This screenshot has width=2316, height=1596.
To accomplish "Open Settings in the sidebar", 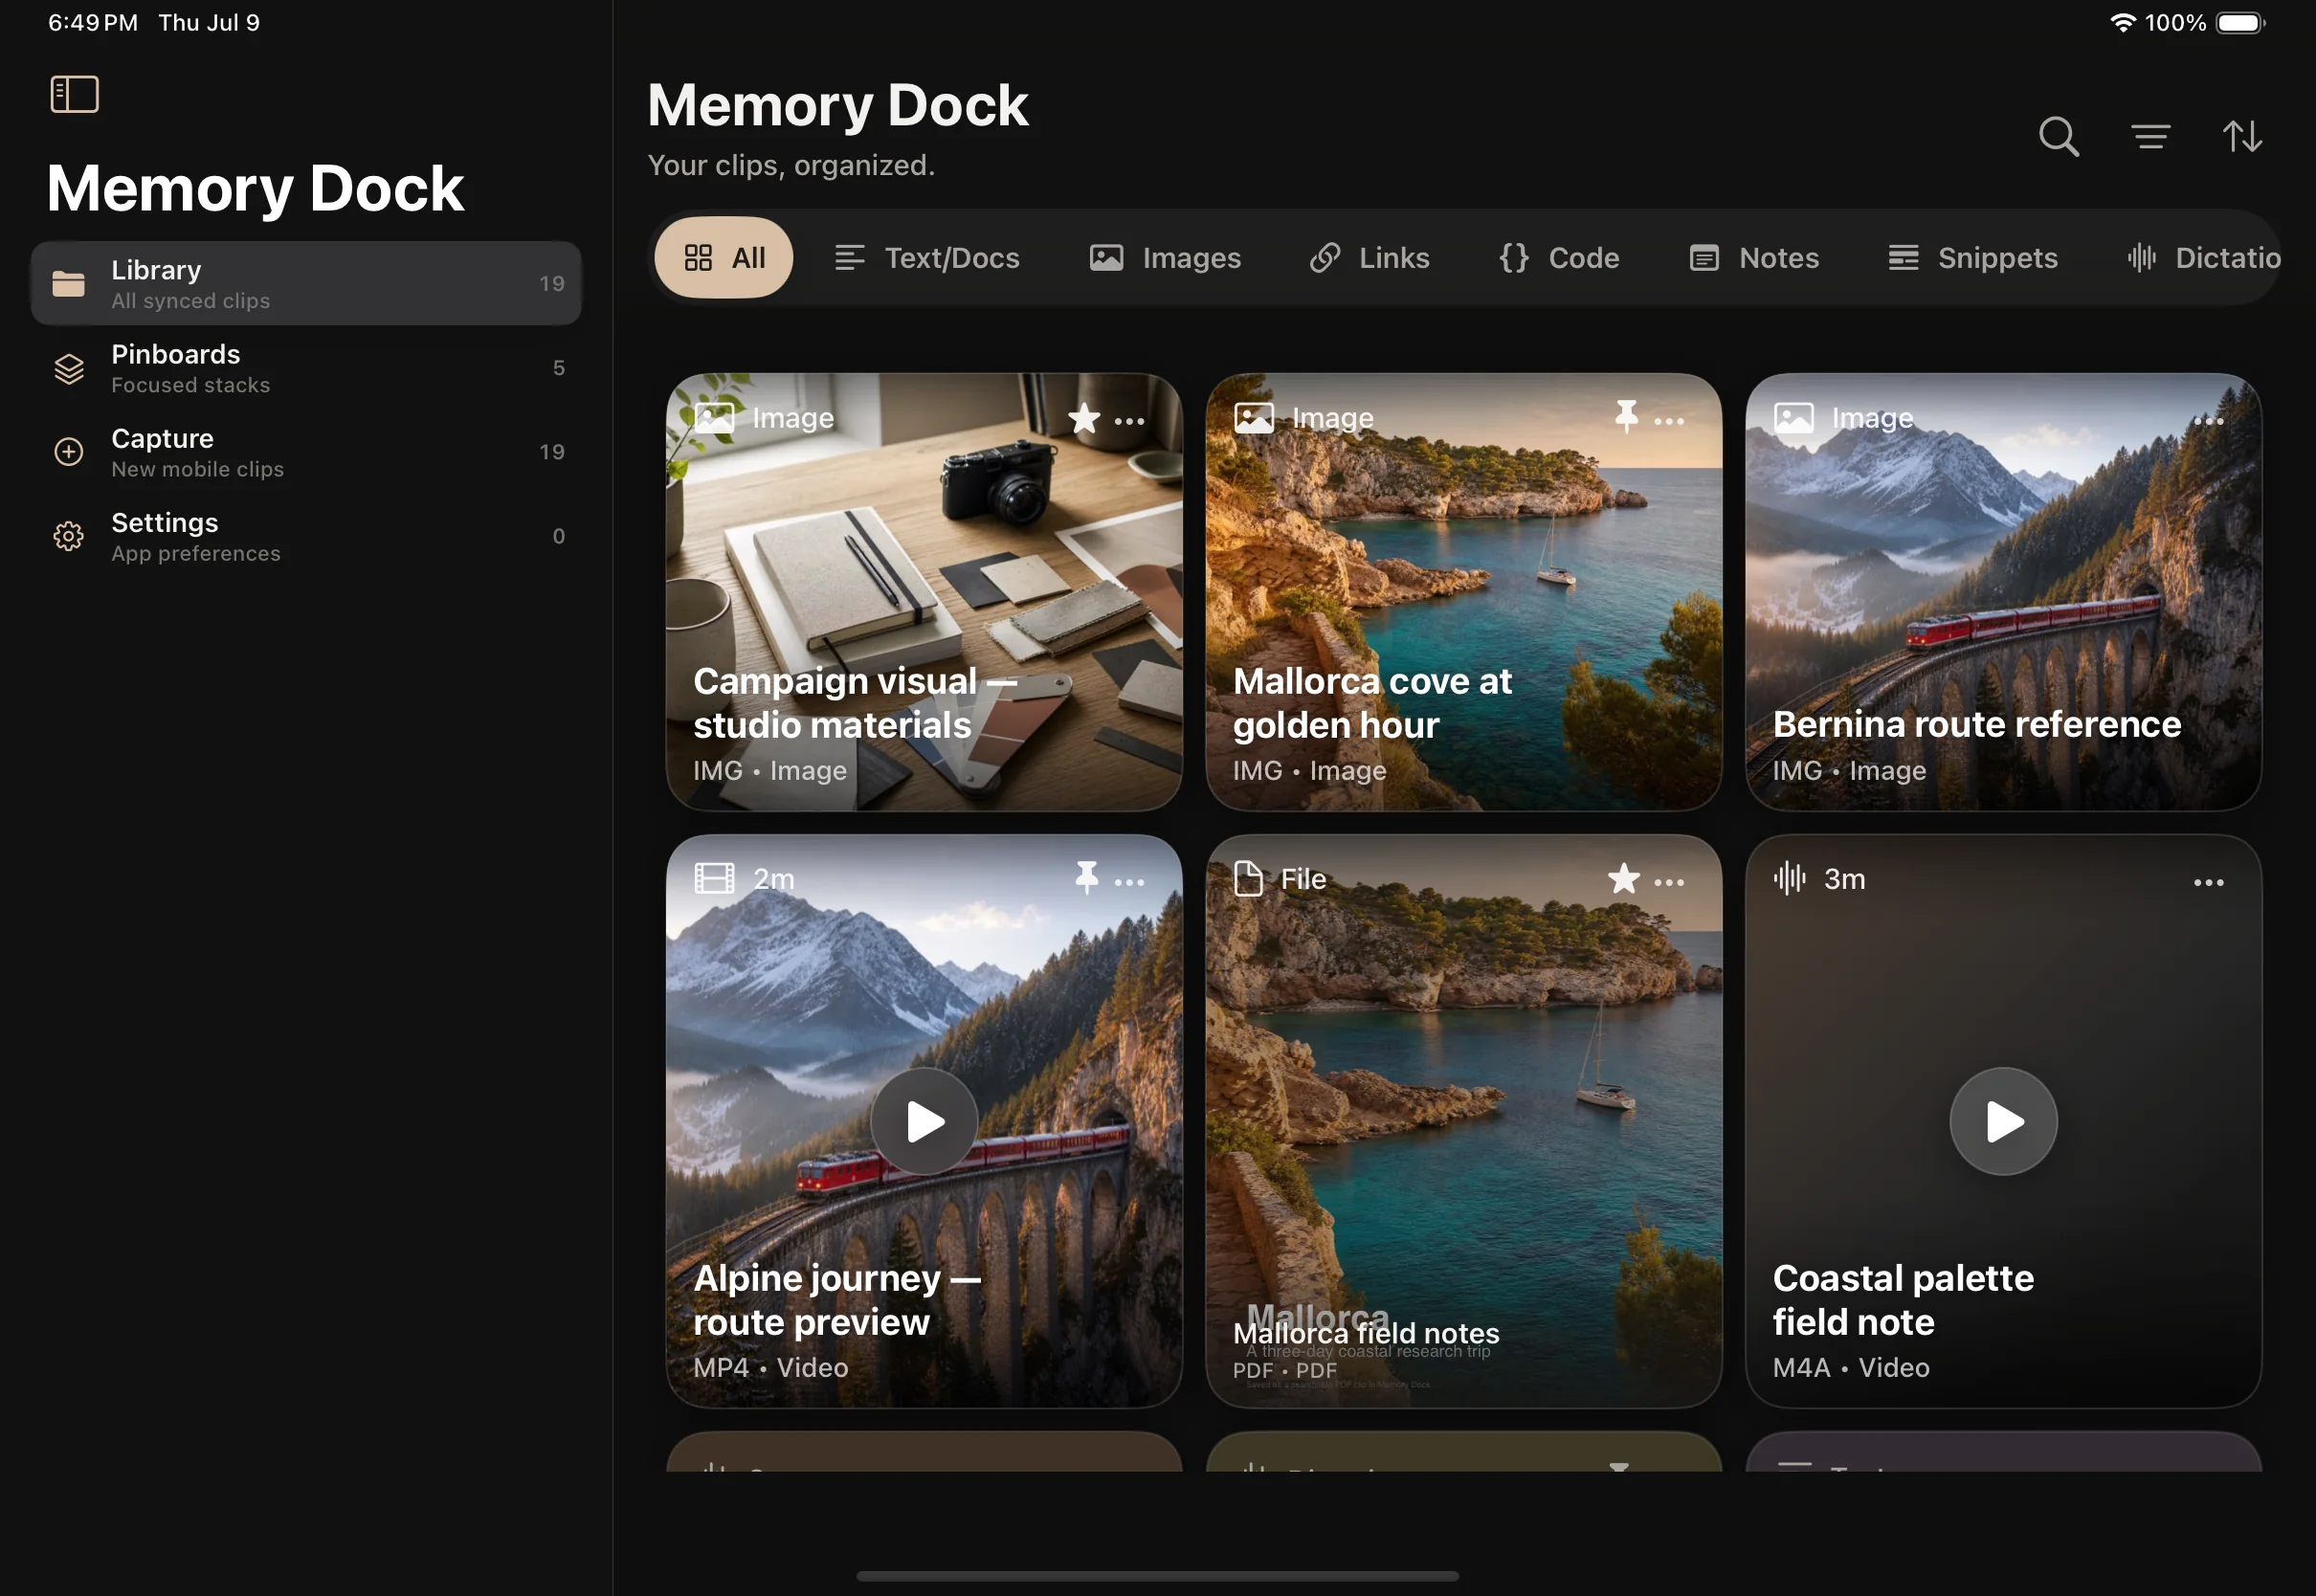I will [306, 536].
